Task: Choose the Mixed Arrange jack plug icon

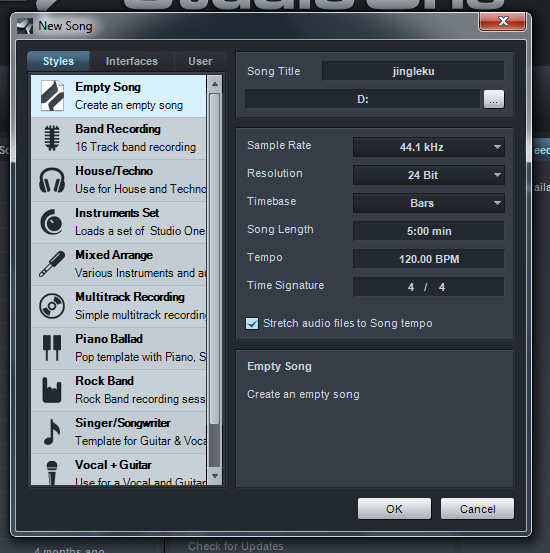Action: point(52,264)
